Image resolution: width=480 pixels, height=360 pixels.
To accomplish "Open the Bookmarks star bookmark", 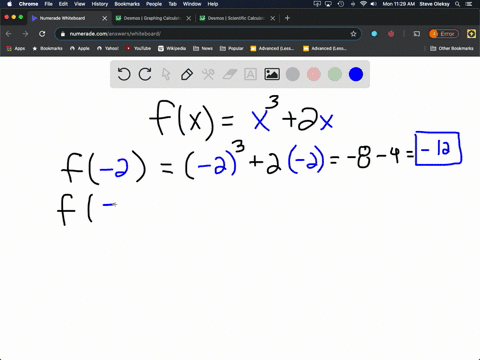I will pos(47,48).
